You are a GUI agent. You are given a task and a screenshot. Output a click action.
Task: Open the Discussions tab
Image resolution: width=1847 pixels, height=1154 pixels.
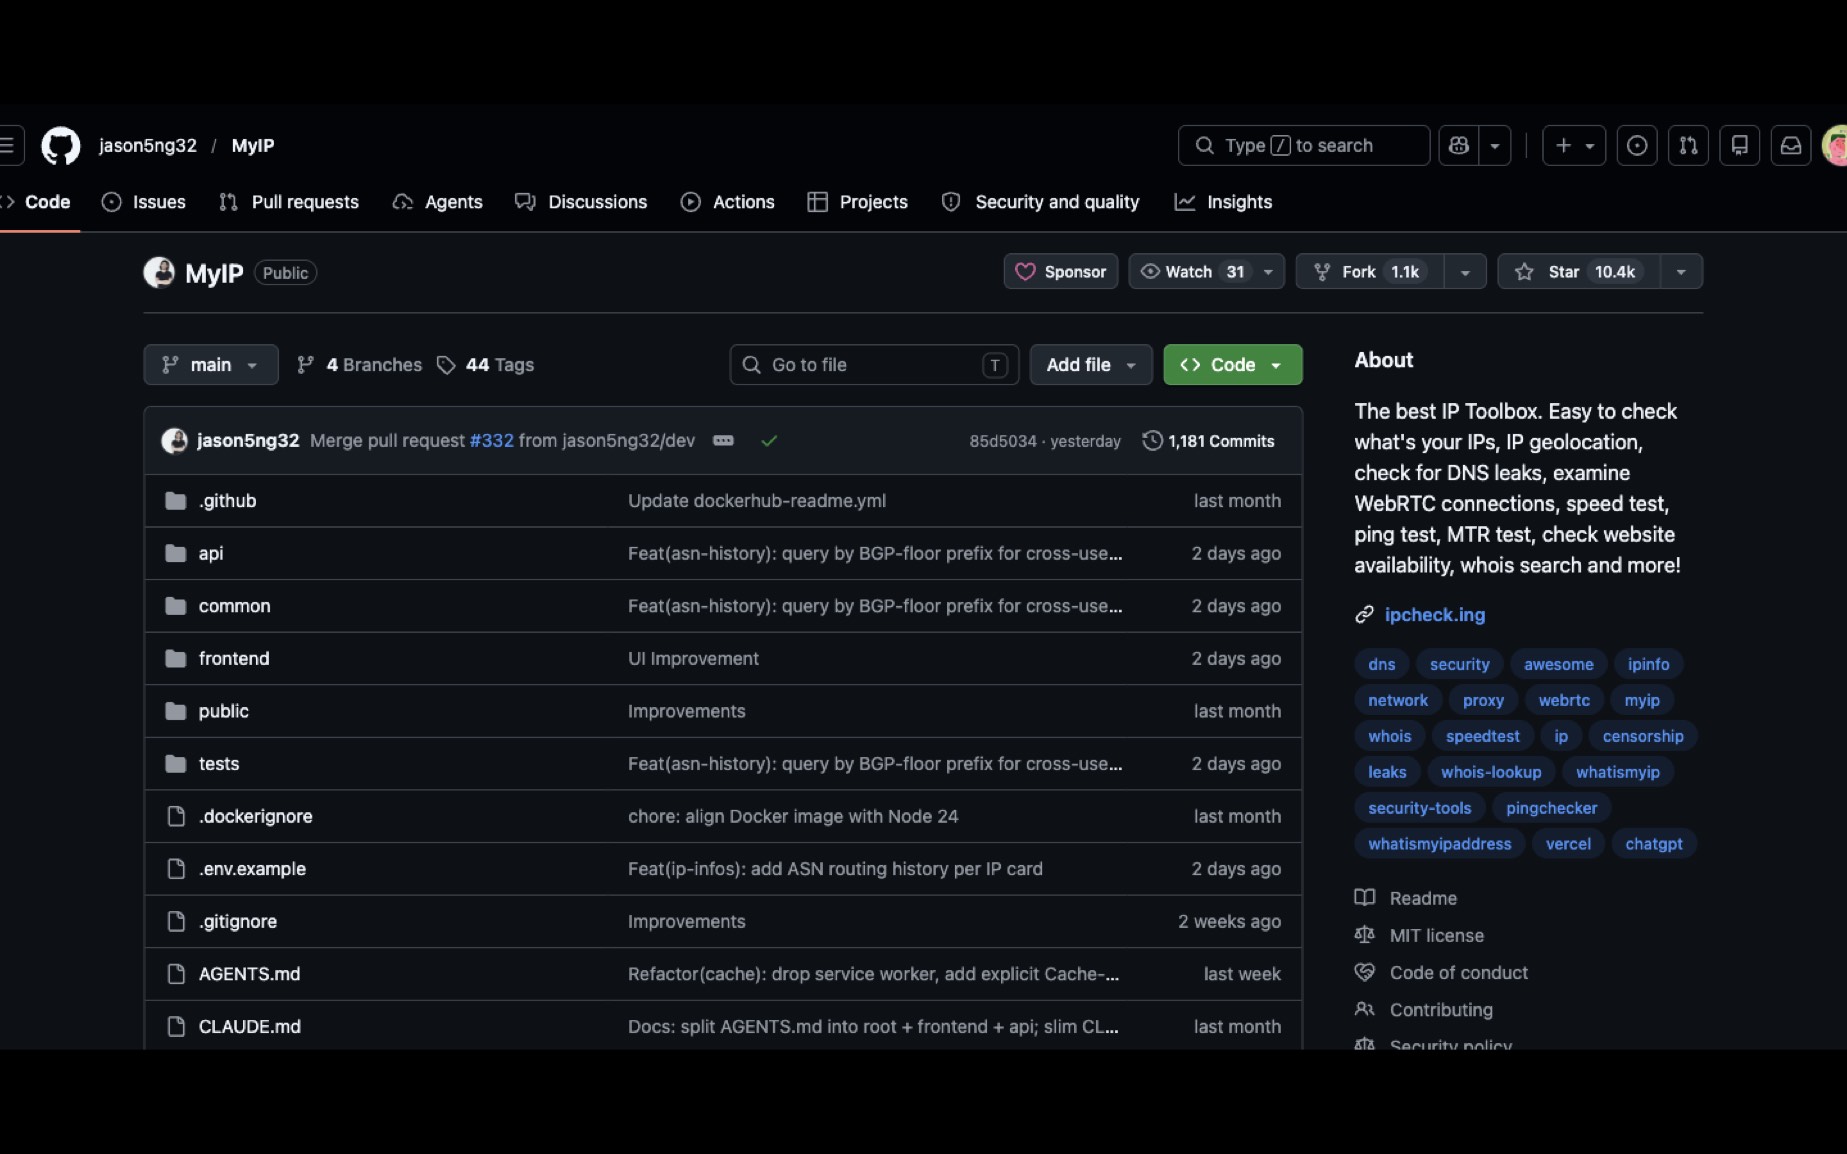coord(581,202)
